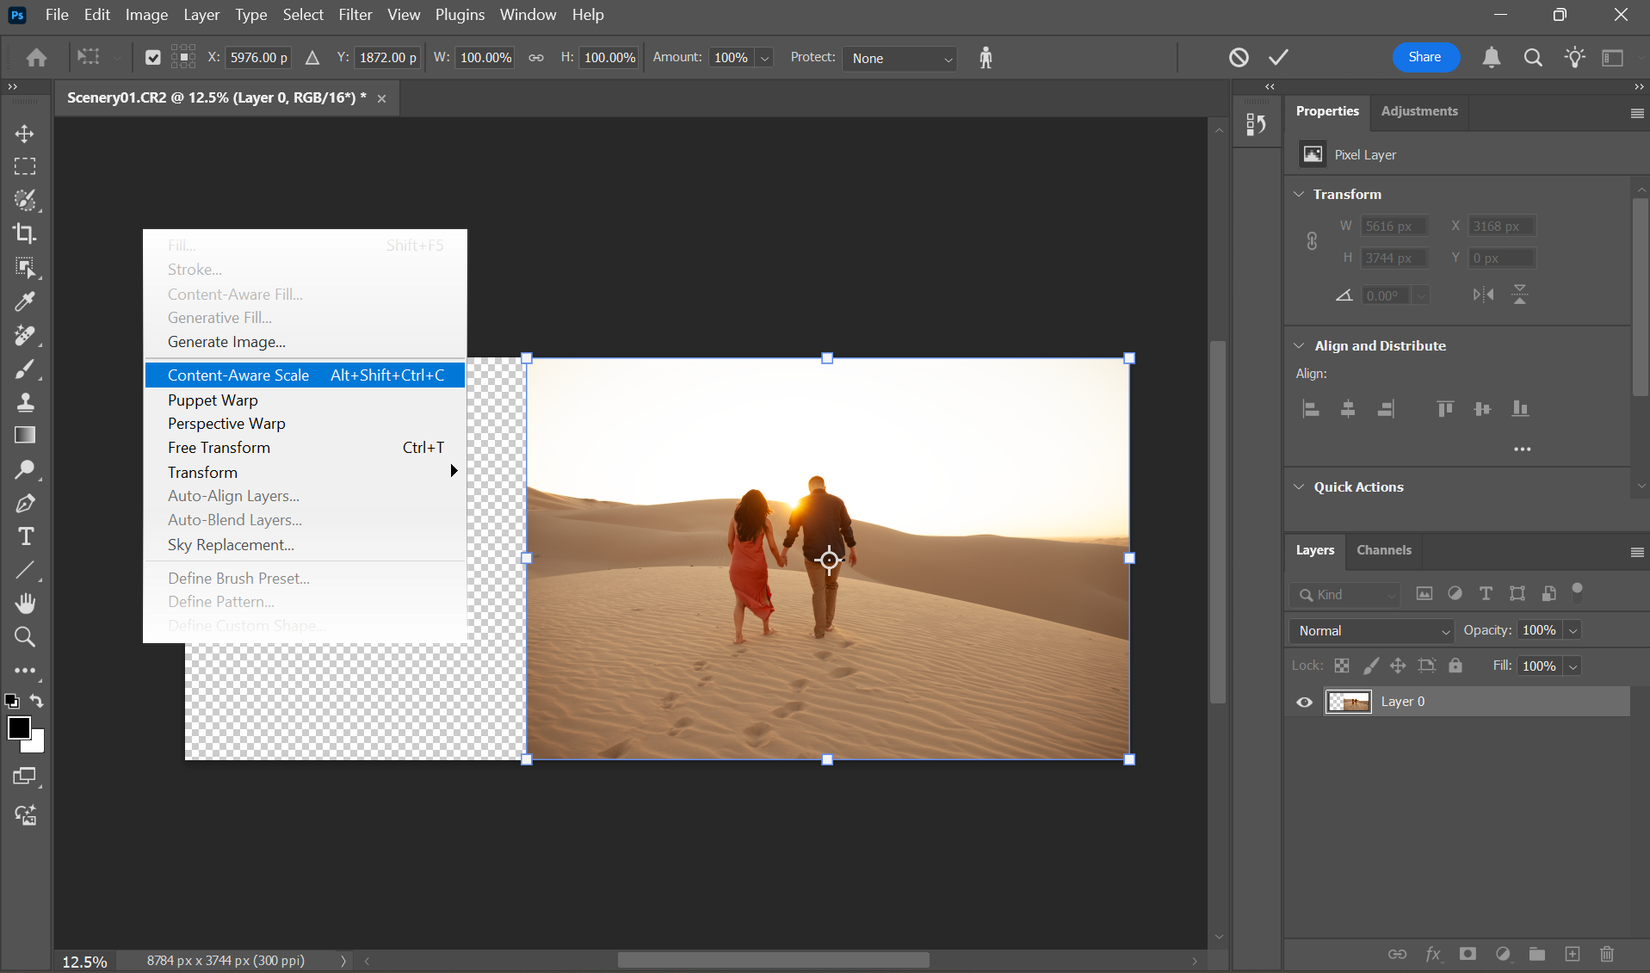Screen dimensions: 1650x973
Task: Select the Crop tool
Action: [25, 233]
